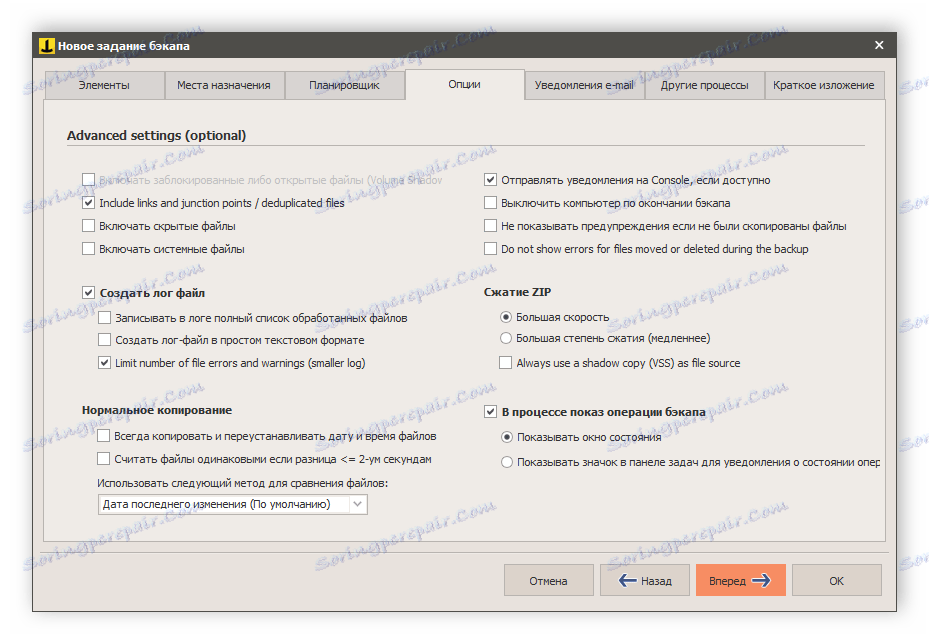Check Do not show errors for moved files
The image size is (929, 644).
(490, 249)
